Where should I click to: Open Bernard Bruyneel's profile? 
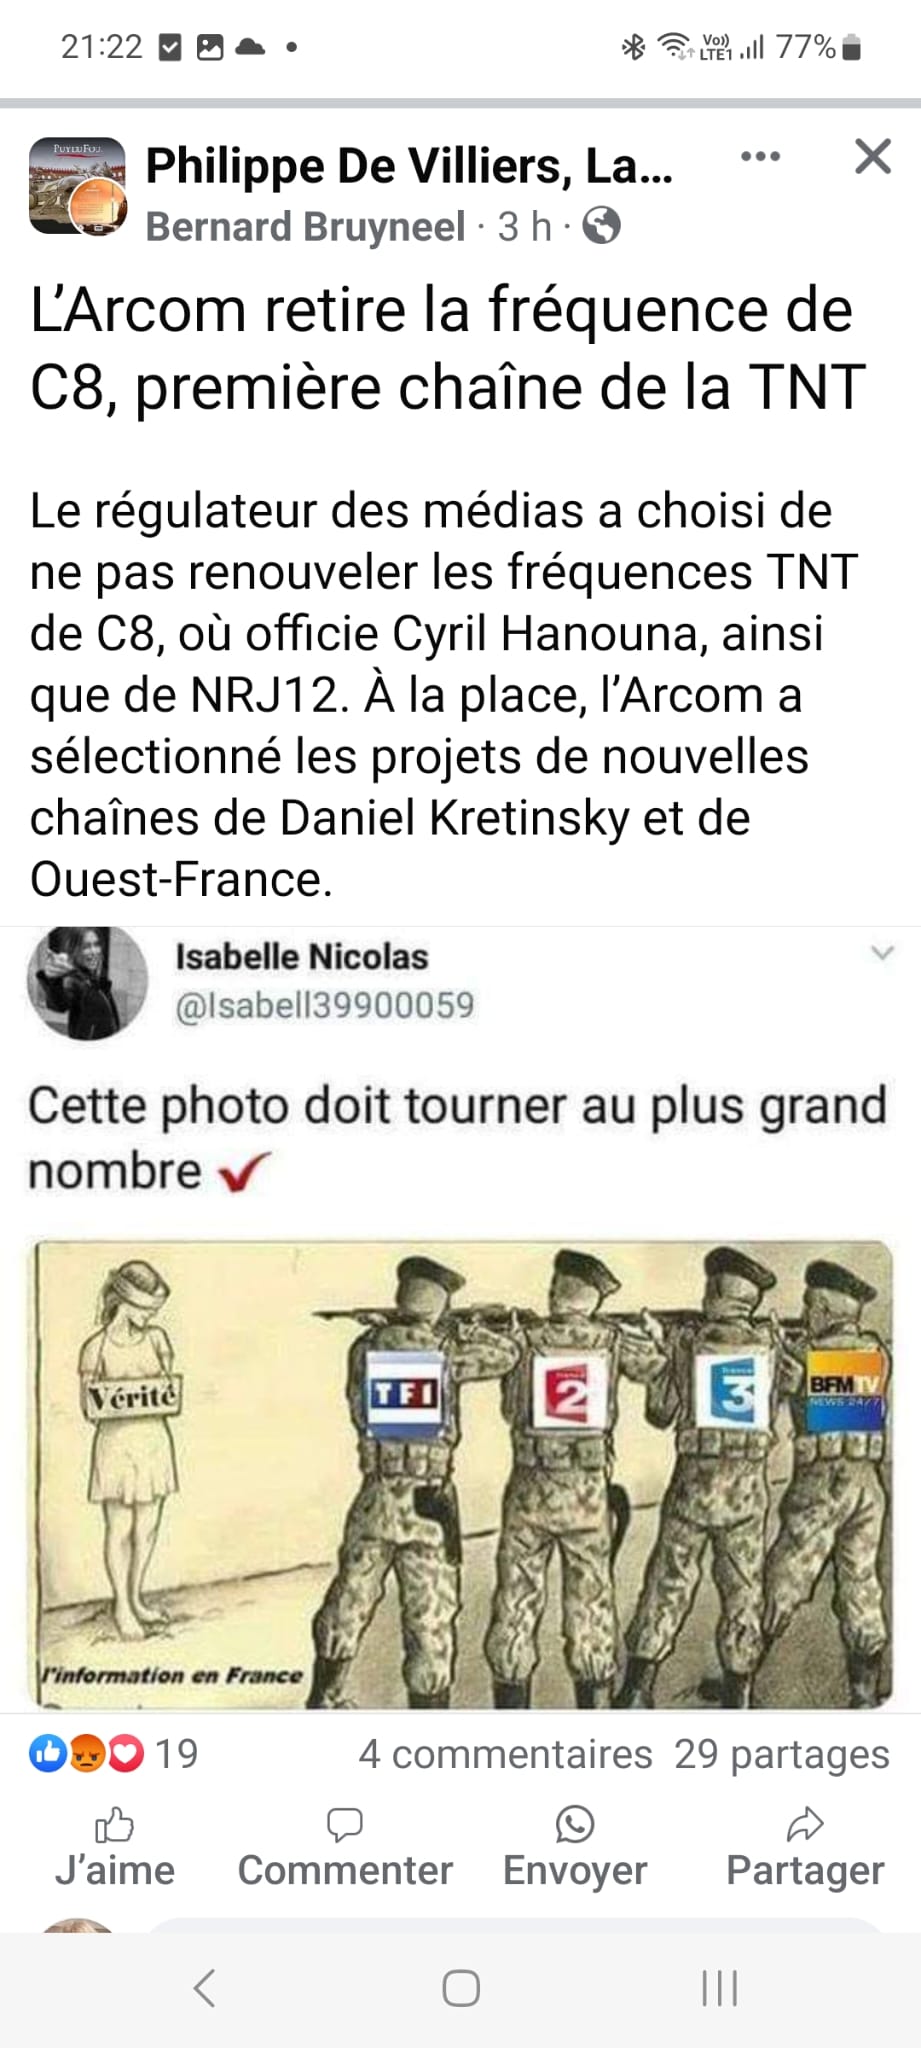point(305,227)
